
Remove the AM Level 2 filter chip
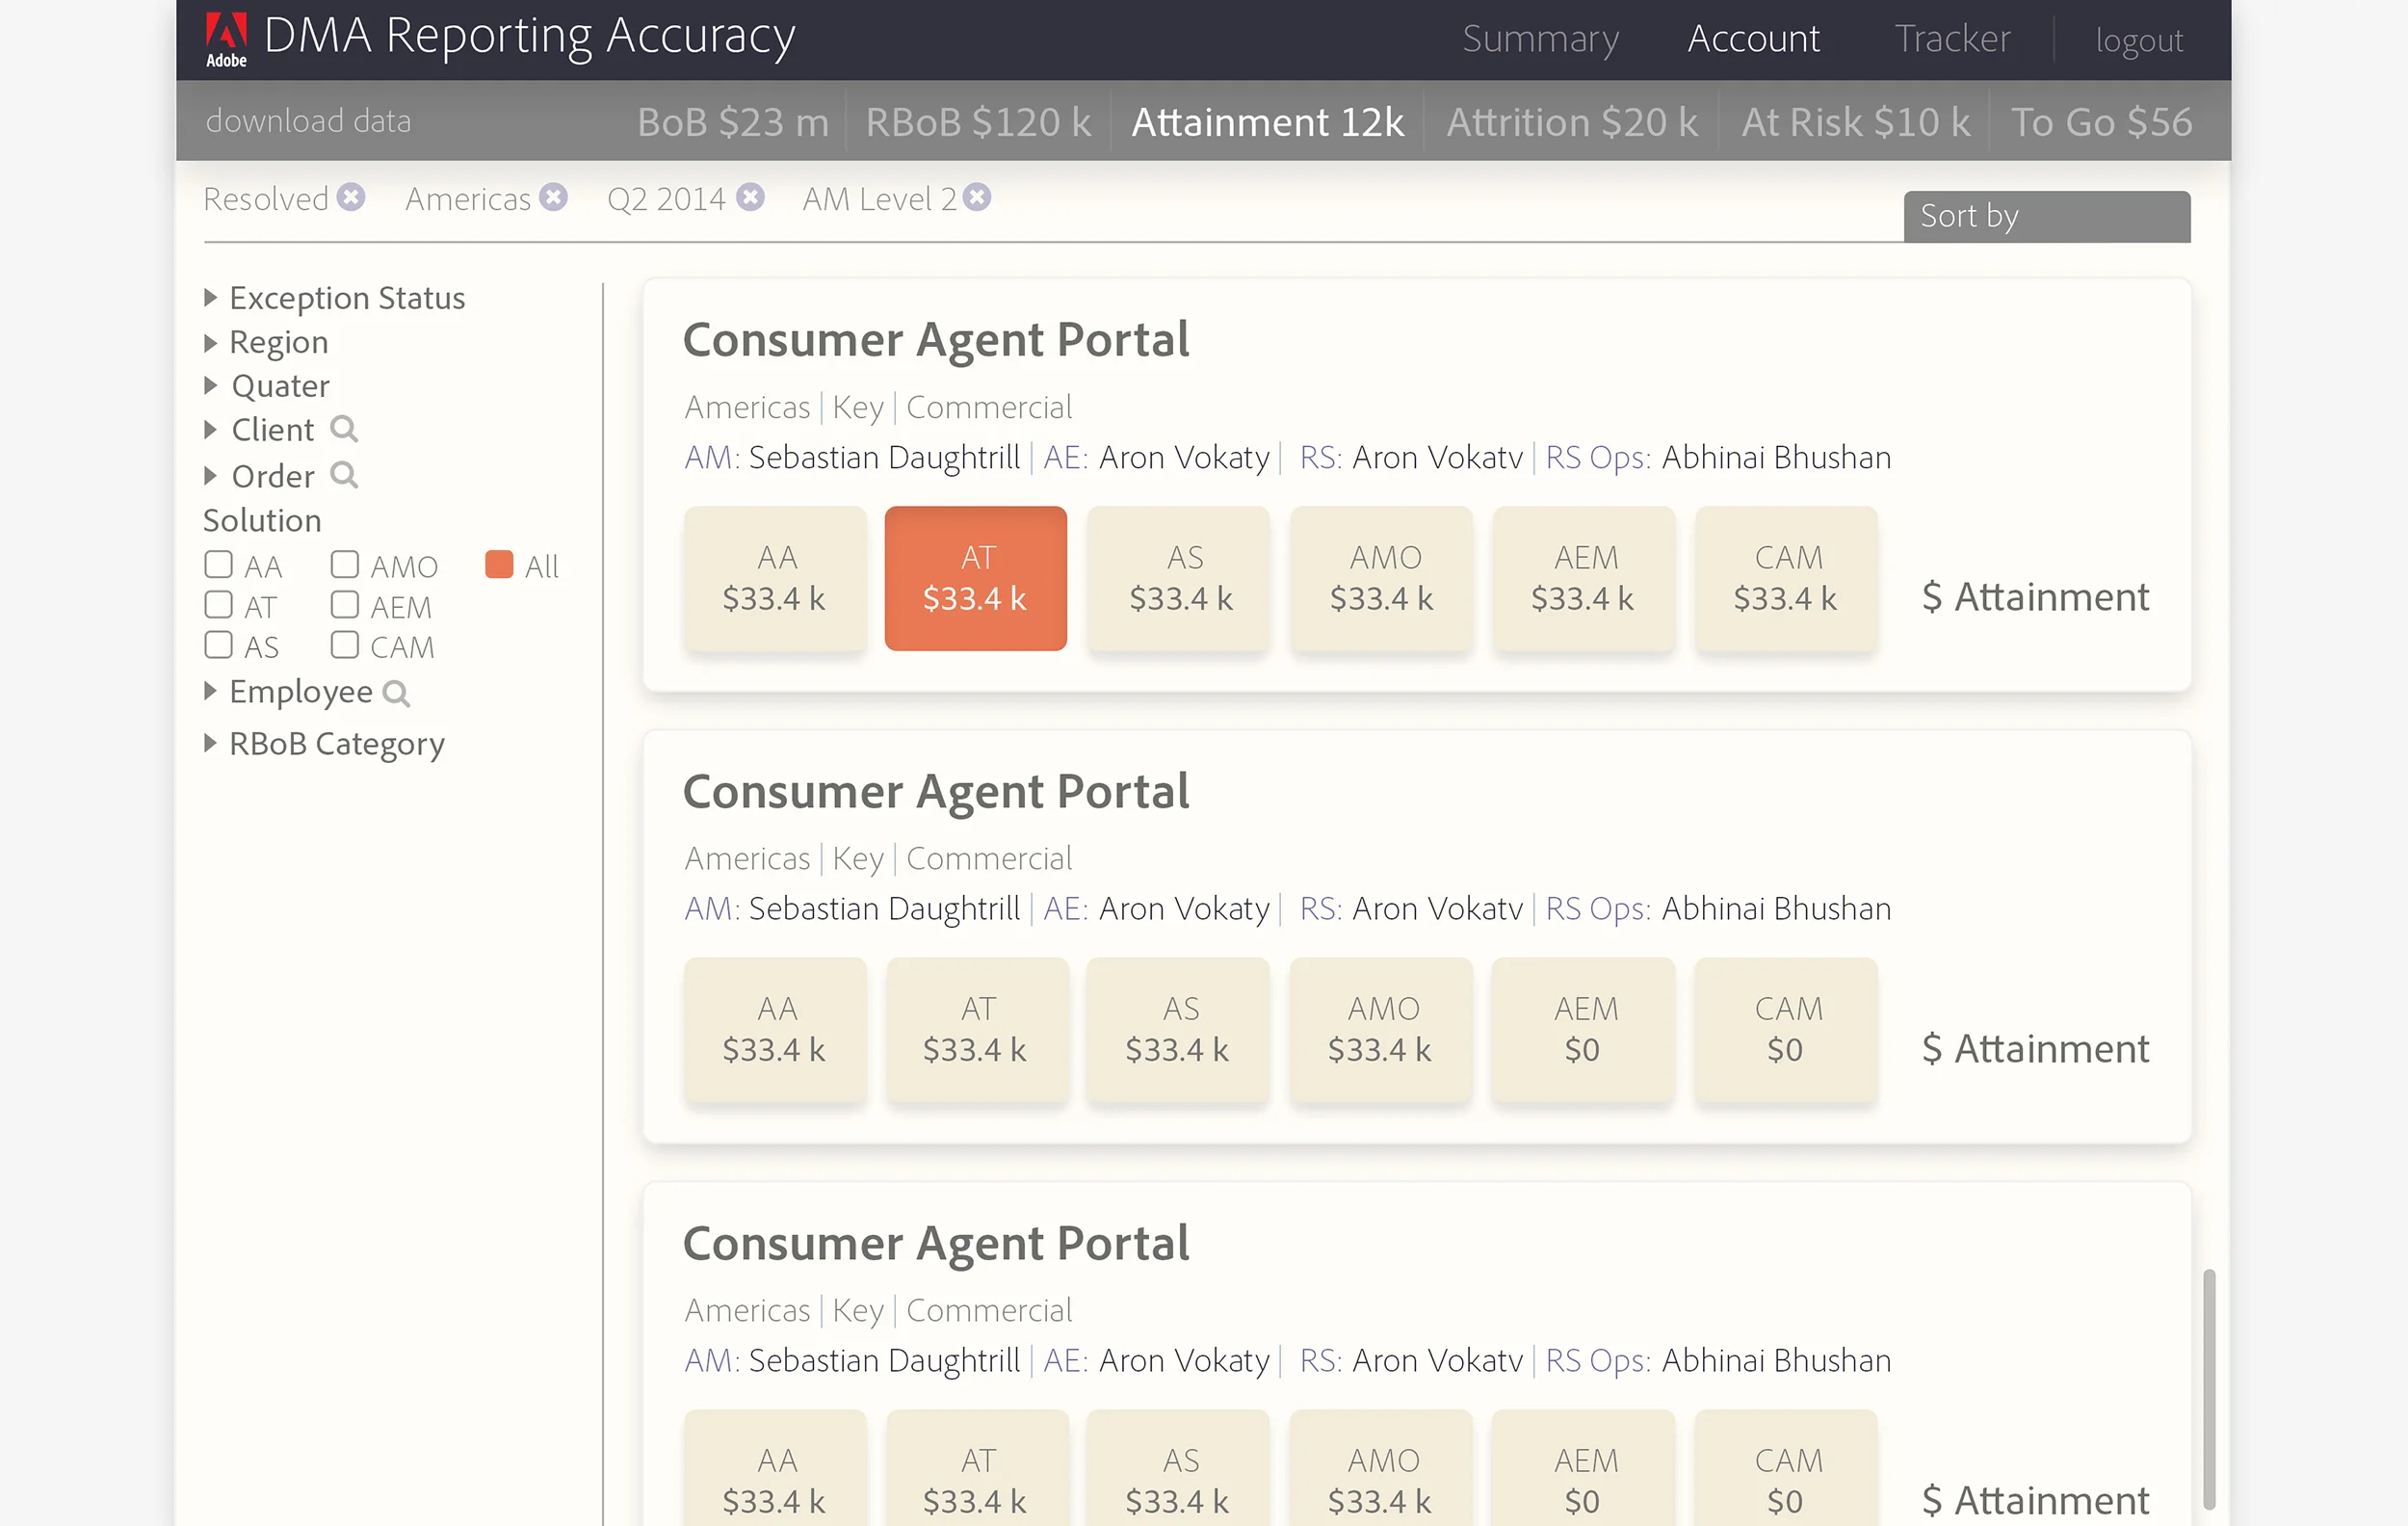[x=977, y=197]
